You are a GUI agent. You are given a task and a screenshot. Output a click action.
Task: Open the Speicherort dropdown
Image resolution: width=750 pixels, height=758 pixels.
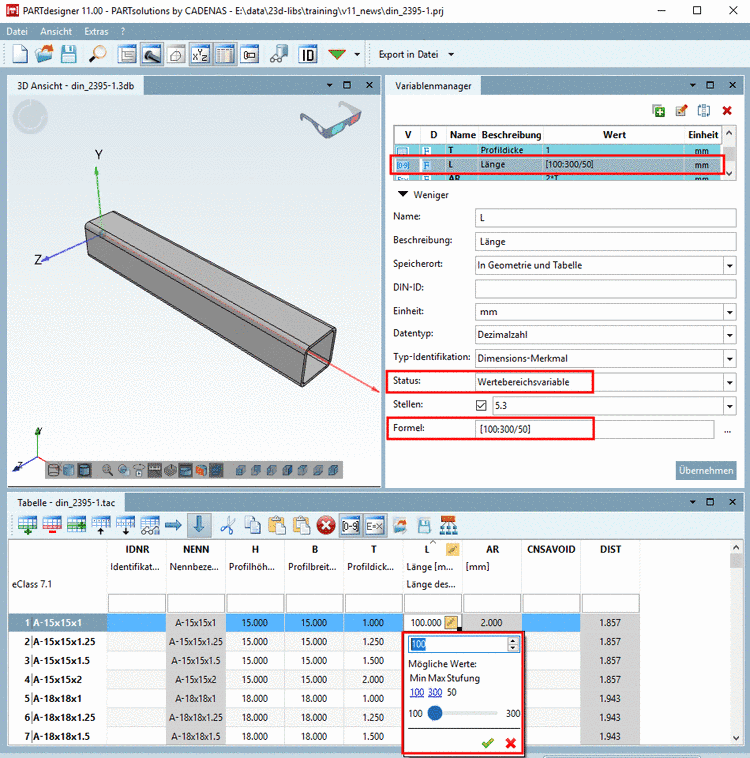[730, 265]
